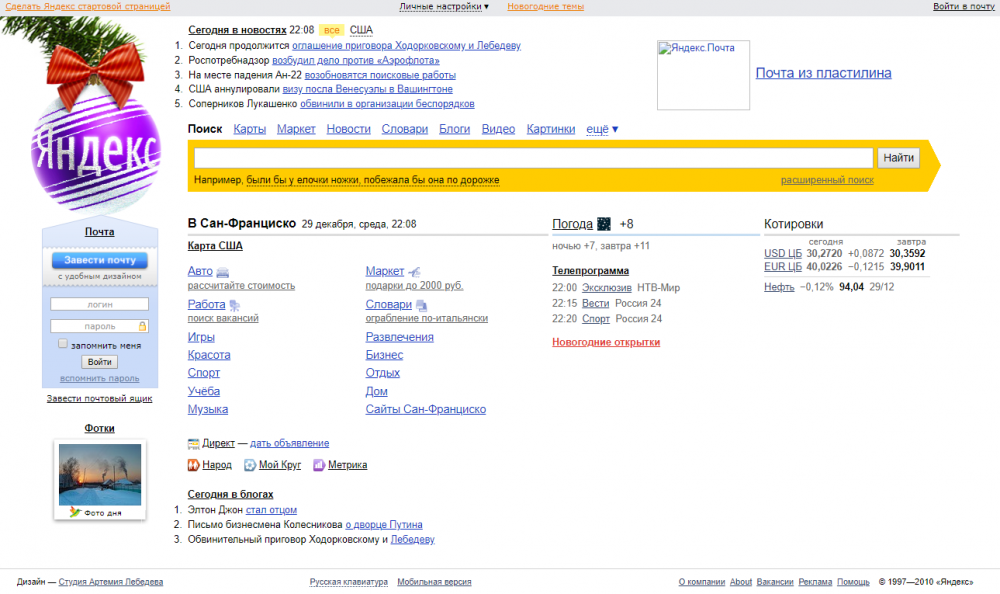Expand the ещё services menu
The image size is (1000, 594).
point(602,129)
